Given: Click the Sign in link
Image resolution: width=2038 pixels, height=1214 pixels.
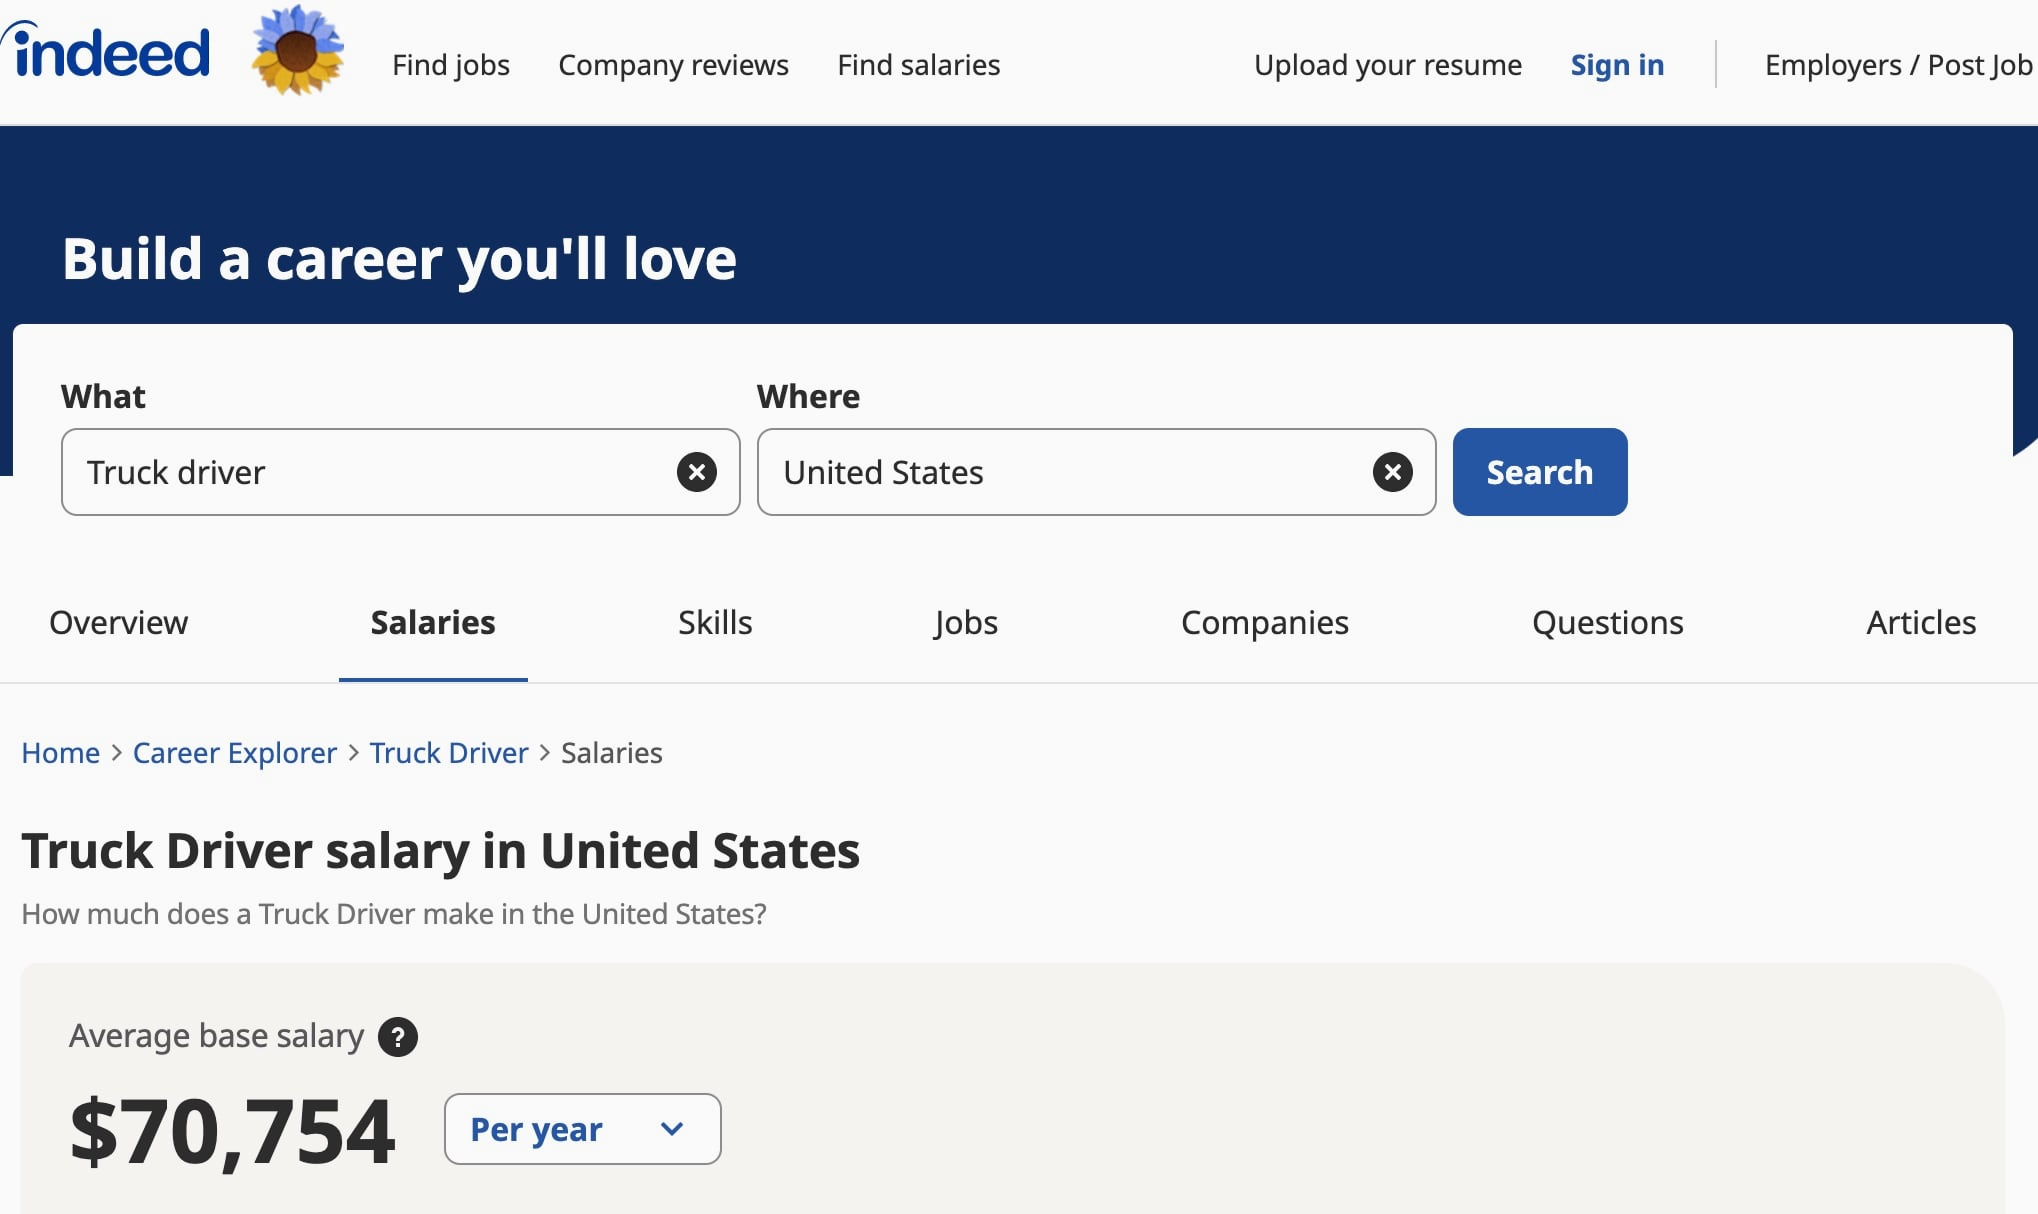Looking at the screenshot, I should coord(1617,65).
